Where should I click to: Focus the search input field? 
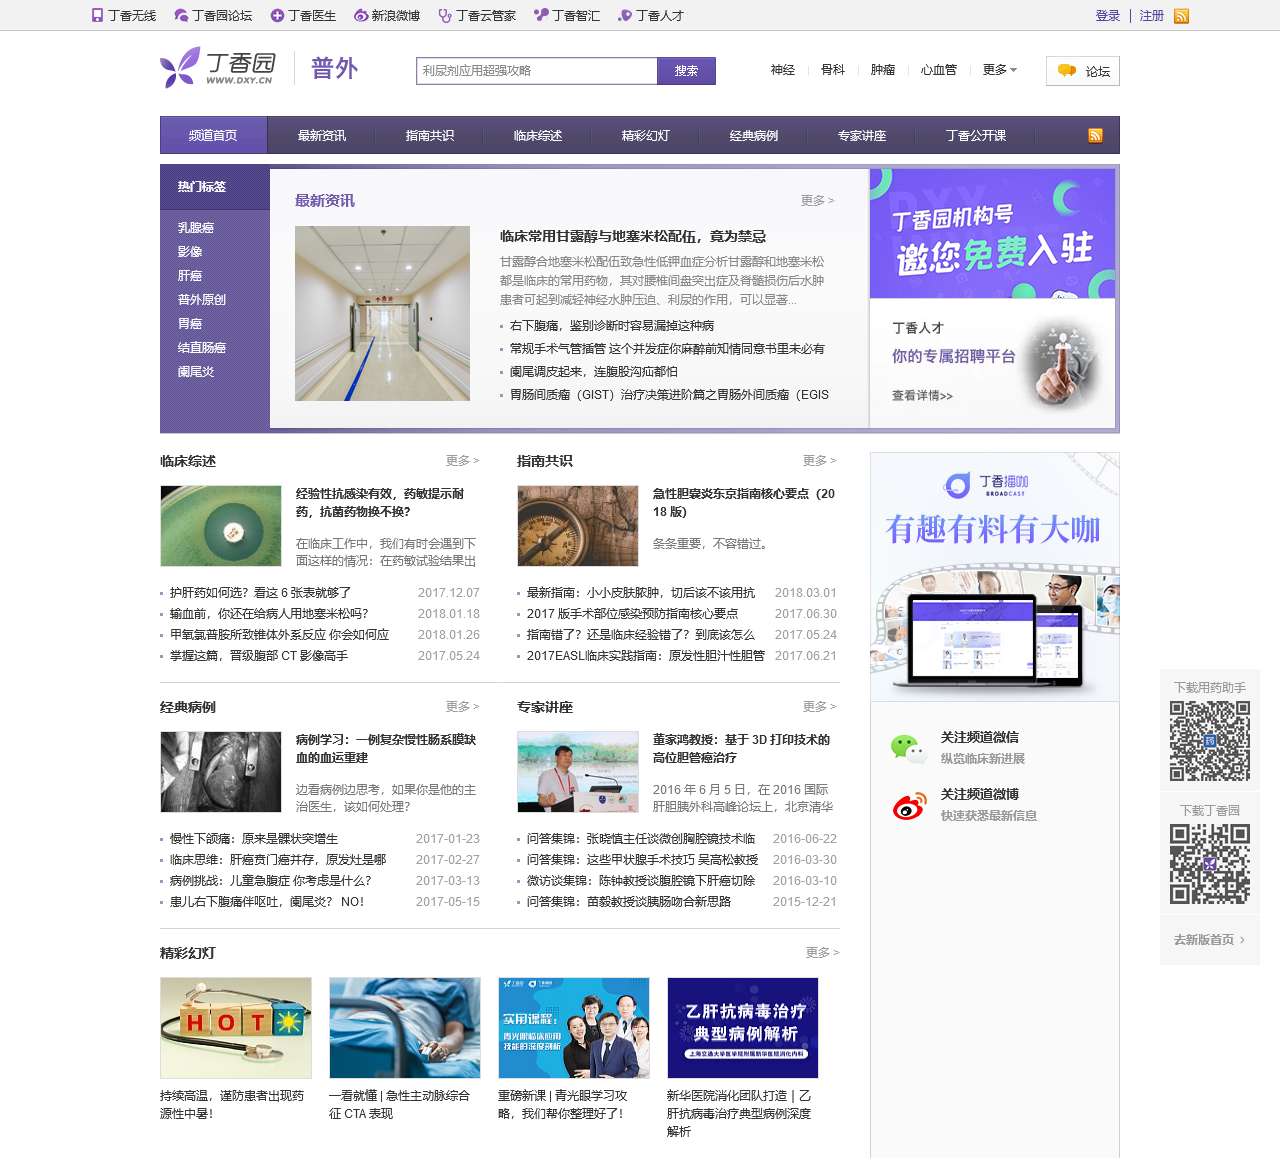coord(537,71)
